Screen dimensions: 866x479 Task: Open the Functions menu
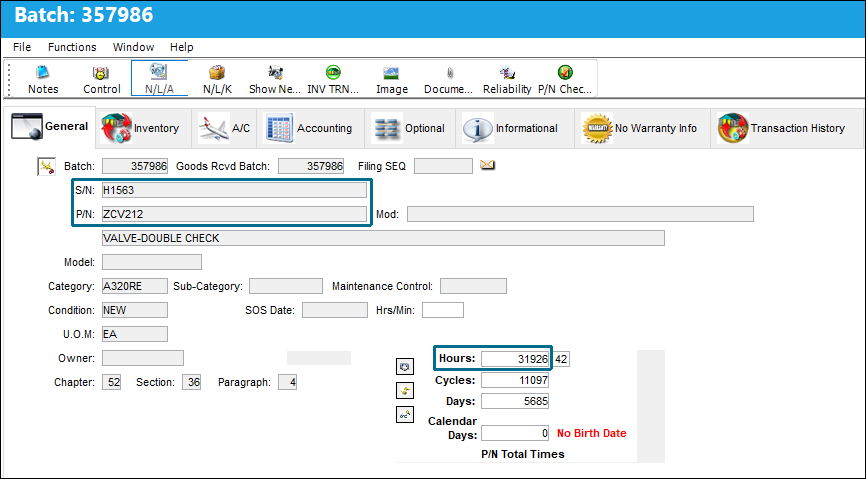coord(72,47)
